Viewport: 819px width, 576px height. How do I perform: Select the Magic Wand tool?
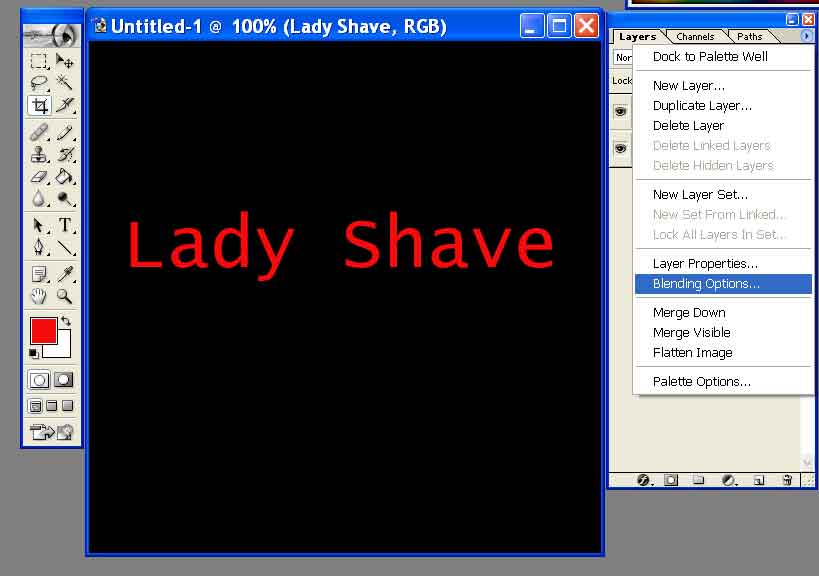coord(65,83)
